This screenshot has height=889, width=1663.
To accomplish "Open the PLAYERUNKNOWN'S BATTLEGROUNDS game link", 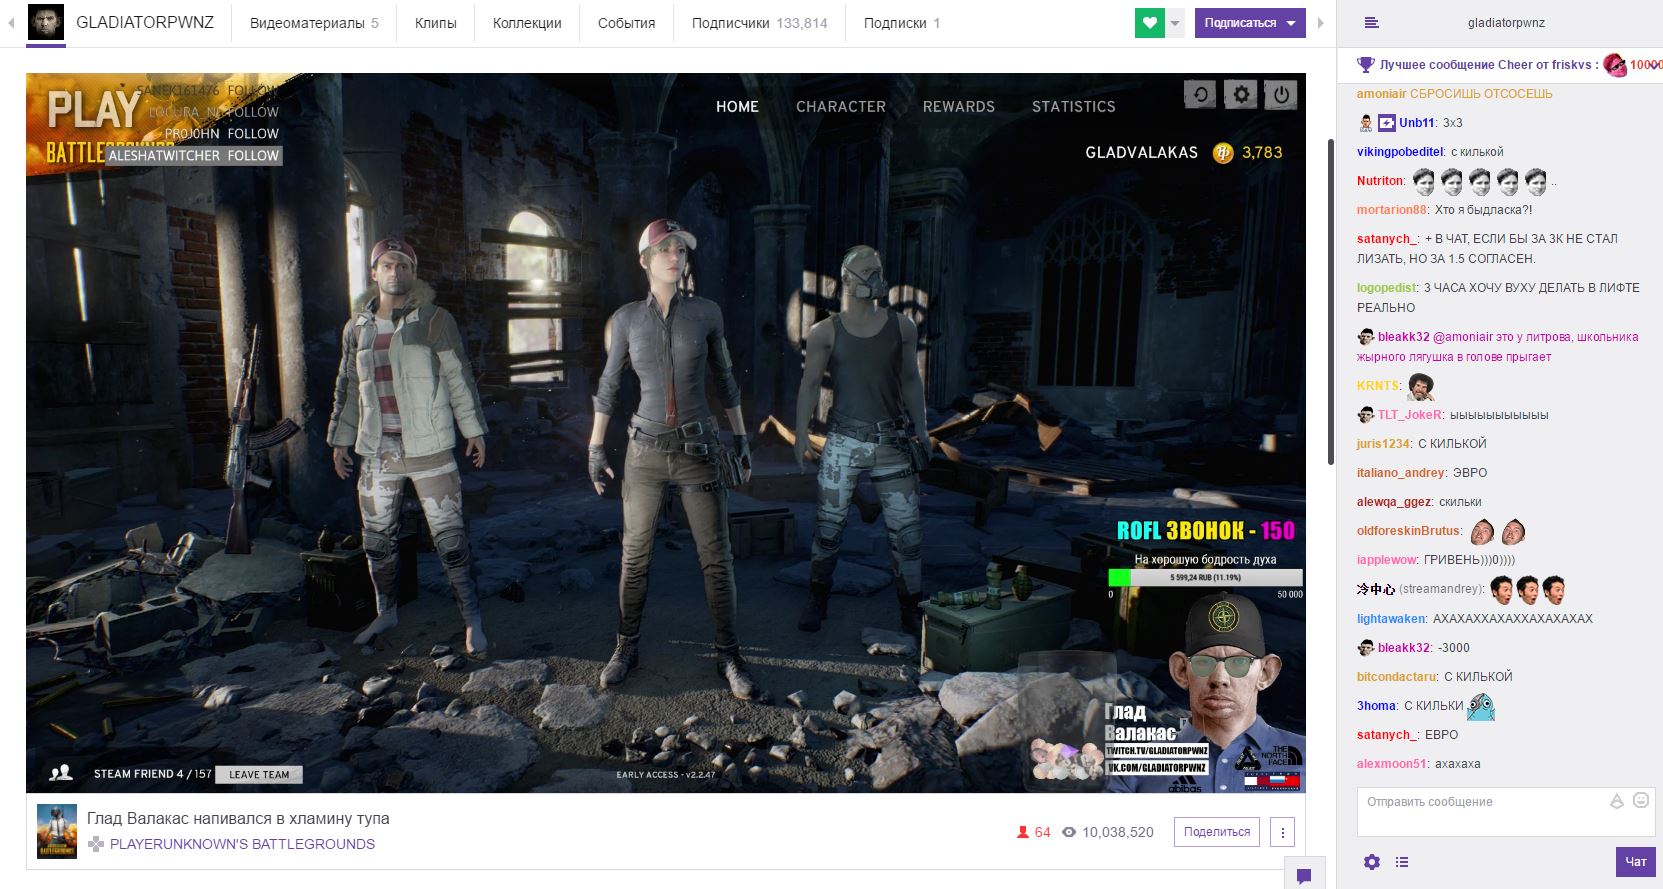I will [242, 844].
